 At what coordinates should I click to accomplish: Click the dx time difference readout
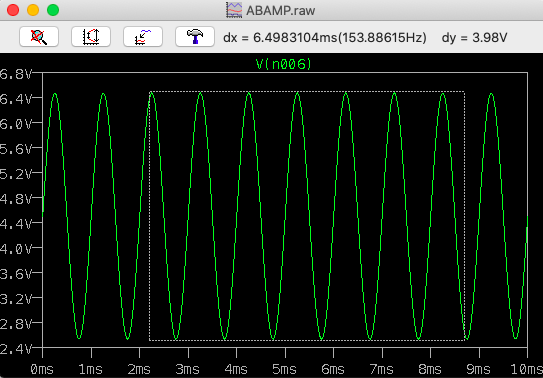(325, 37)
